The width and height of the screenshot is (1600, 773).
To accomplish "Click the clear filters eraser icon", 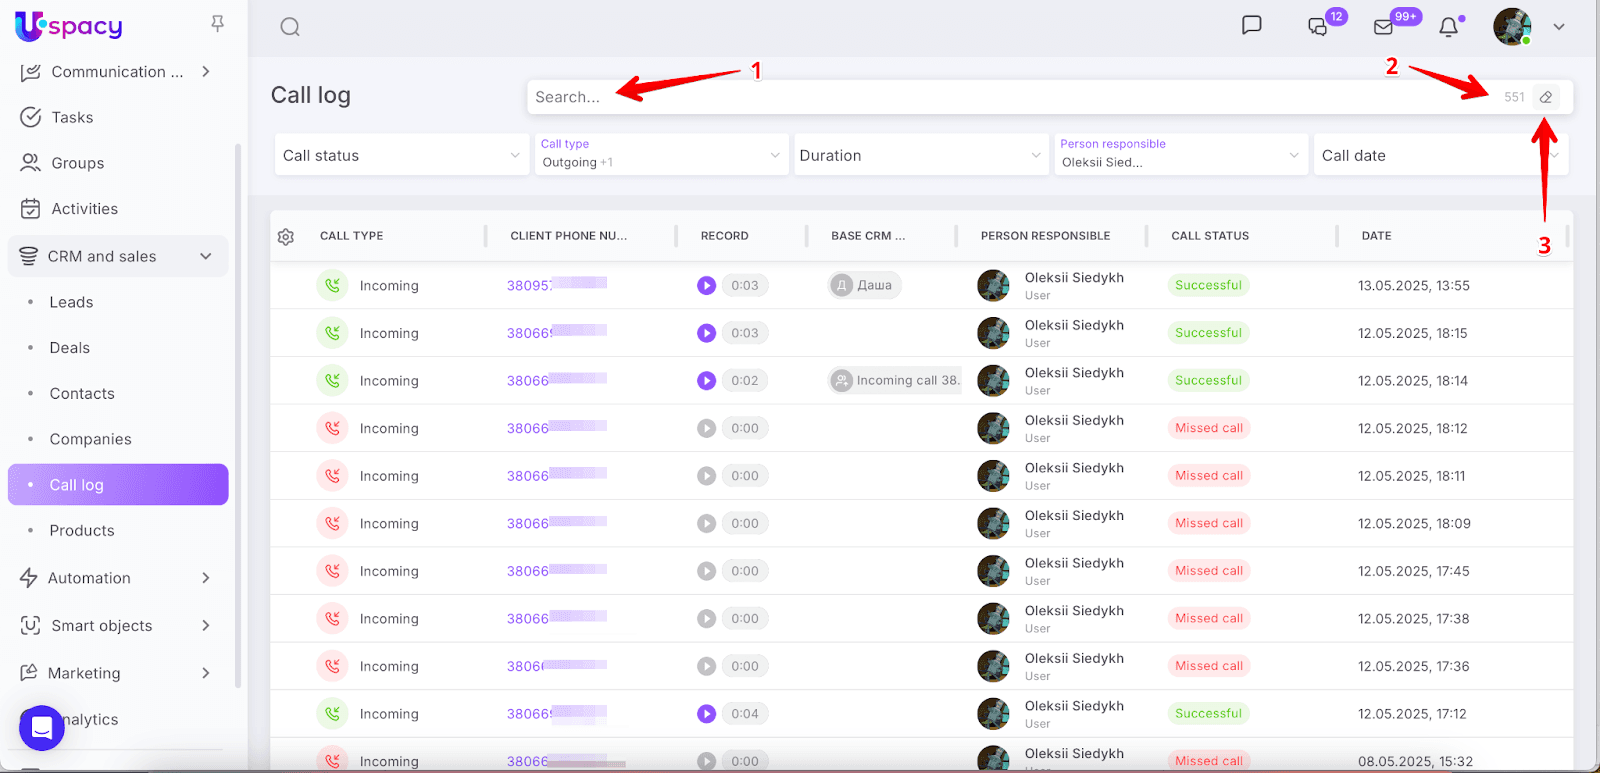I will [x=1546, y=97].
